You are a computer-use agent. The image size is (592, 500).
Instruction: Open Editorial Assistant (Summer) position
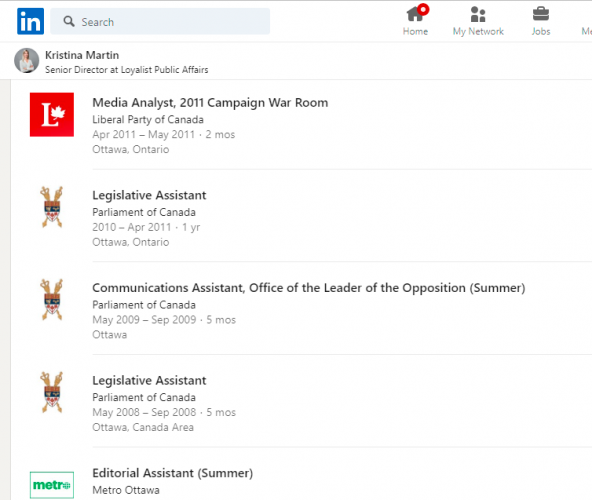pyautogui.click(x=173, y=473)
